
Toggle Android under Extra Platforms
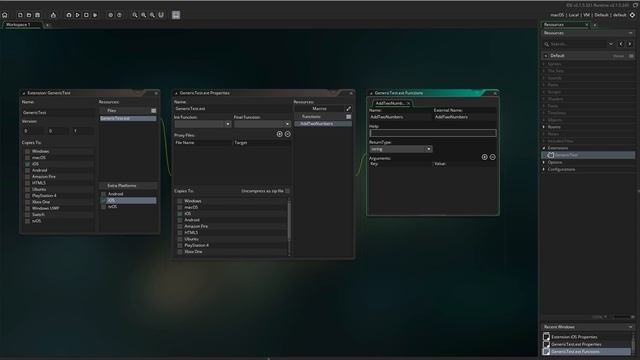click(104, 194)
